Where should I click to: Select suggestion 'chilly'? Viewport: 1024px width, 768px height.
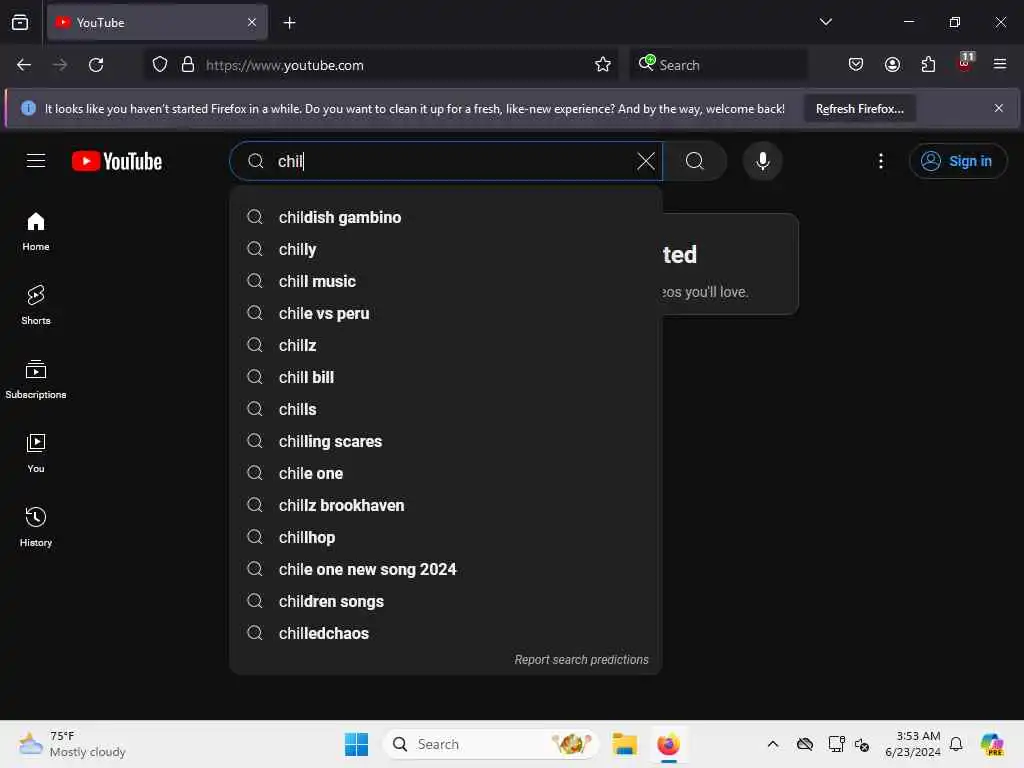coord(446,249)
